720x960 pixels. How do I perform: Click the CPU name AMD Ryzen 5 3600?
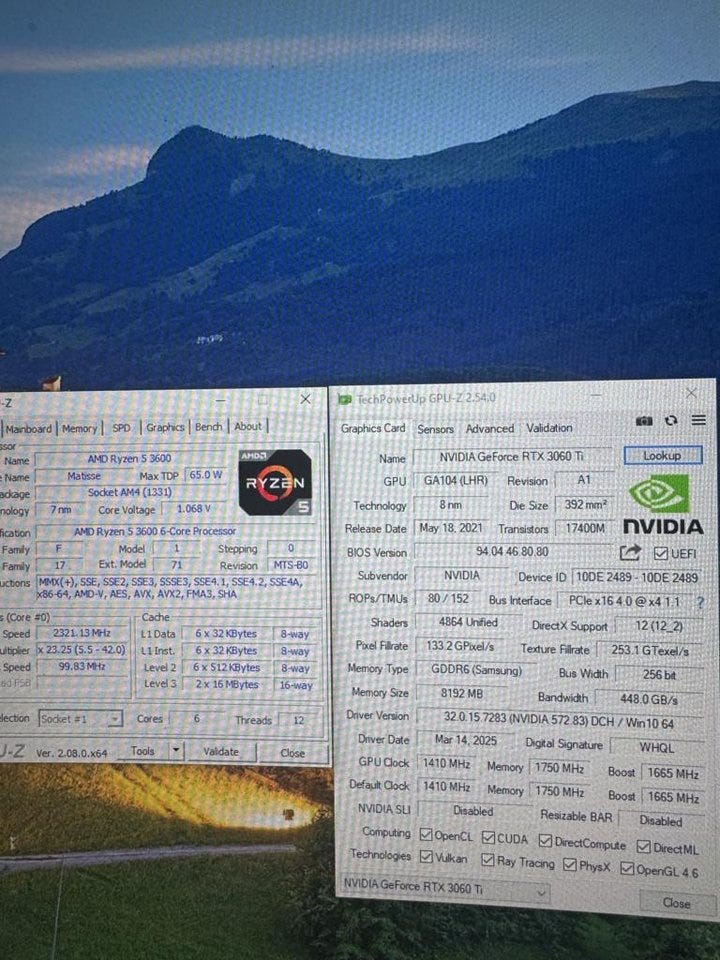coord(129,458)
